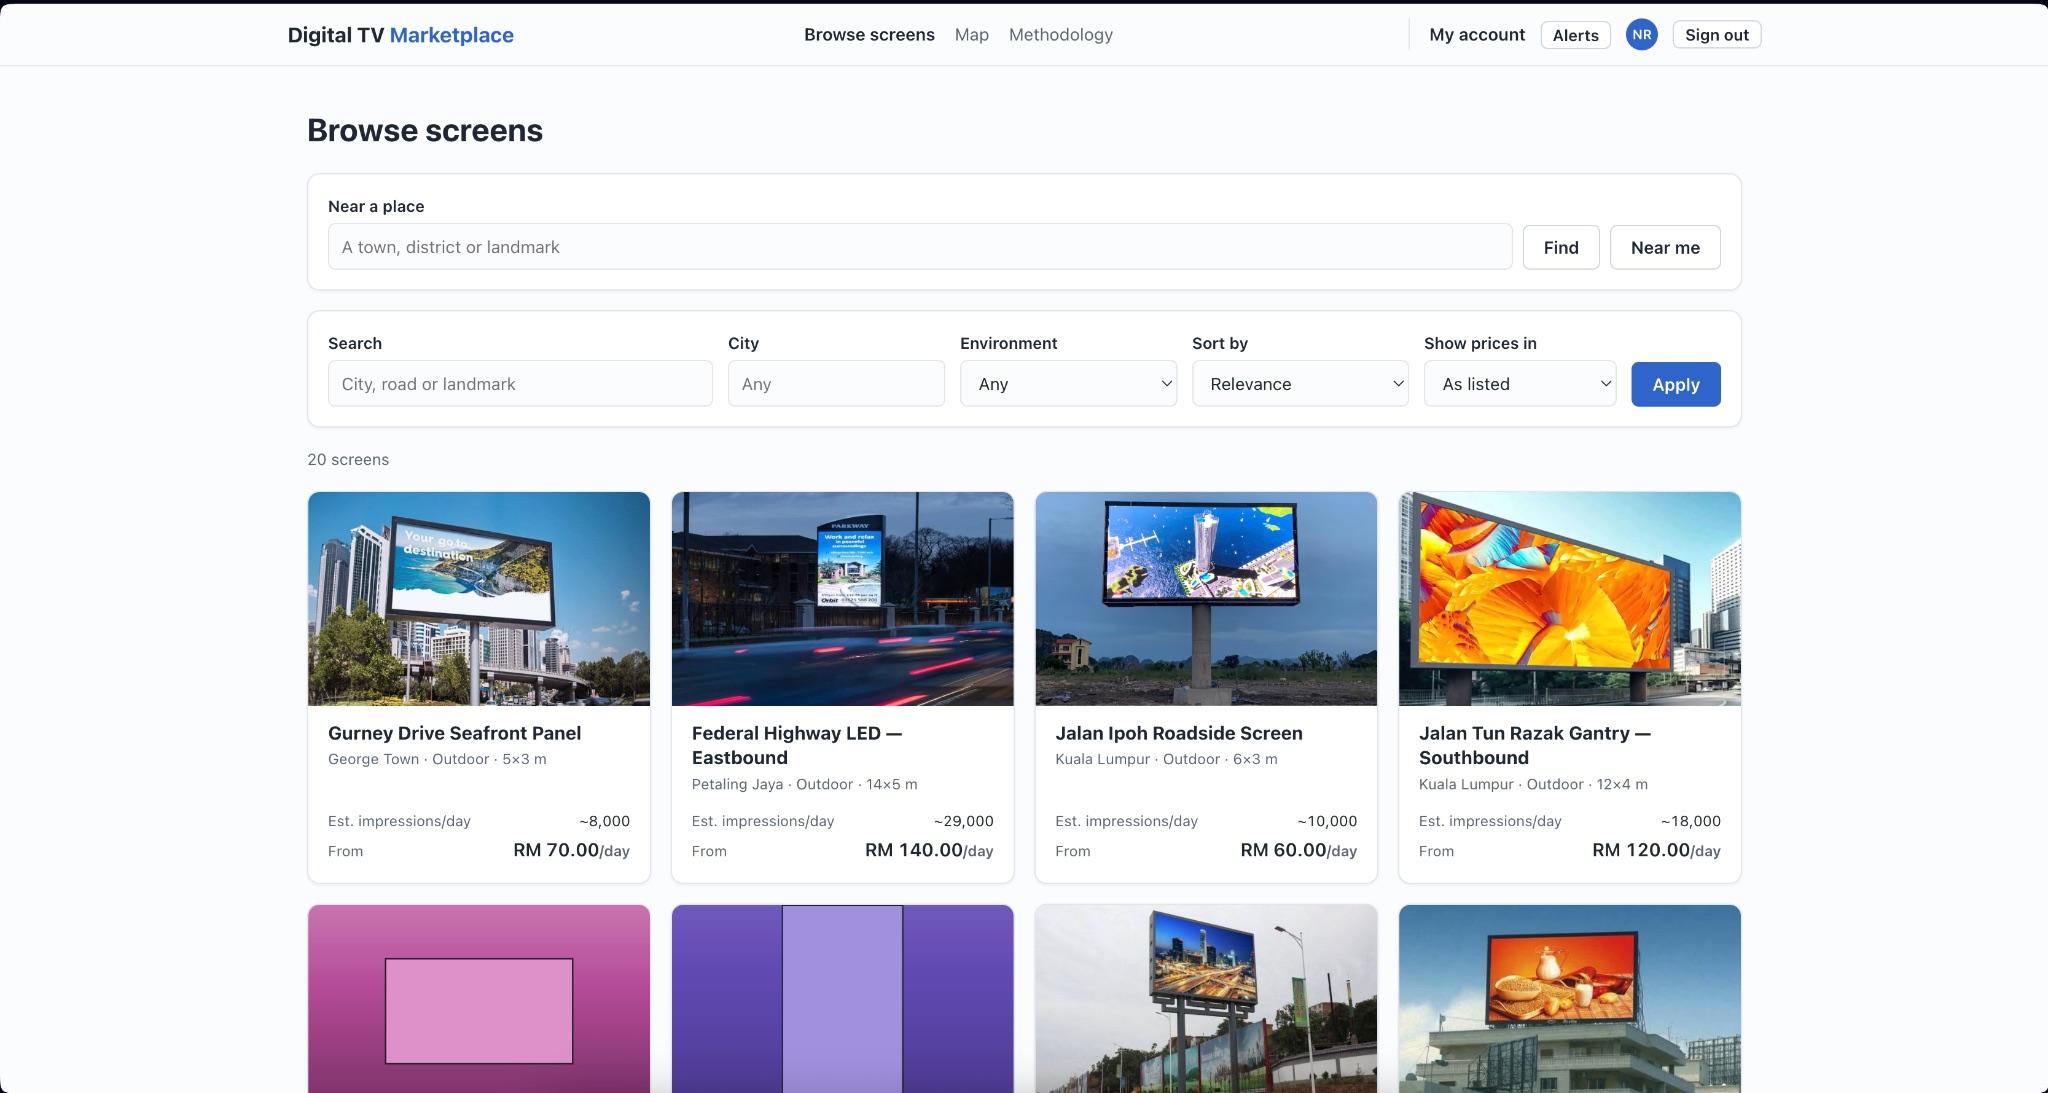The image size is (2048, 1093).
Task: Click the Sign out button
Action: (x=1716, y=35)
